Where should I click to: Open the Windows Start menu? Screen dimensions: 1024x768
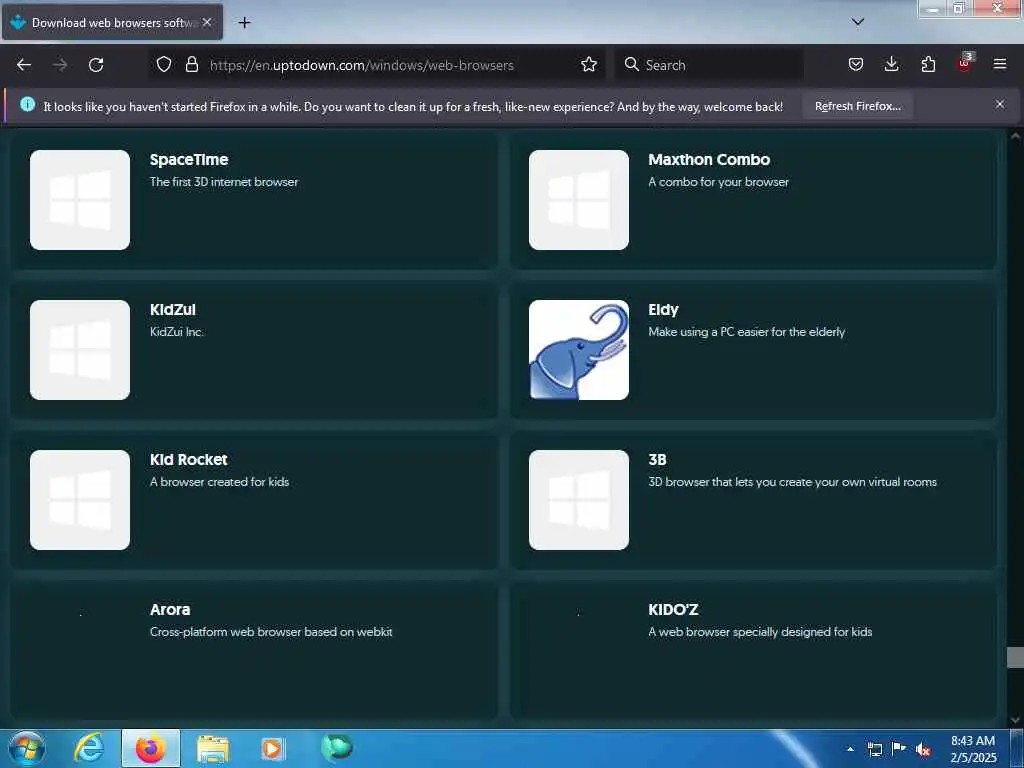[27, 748]
